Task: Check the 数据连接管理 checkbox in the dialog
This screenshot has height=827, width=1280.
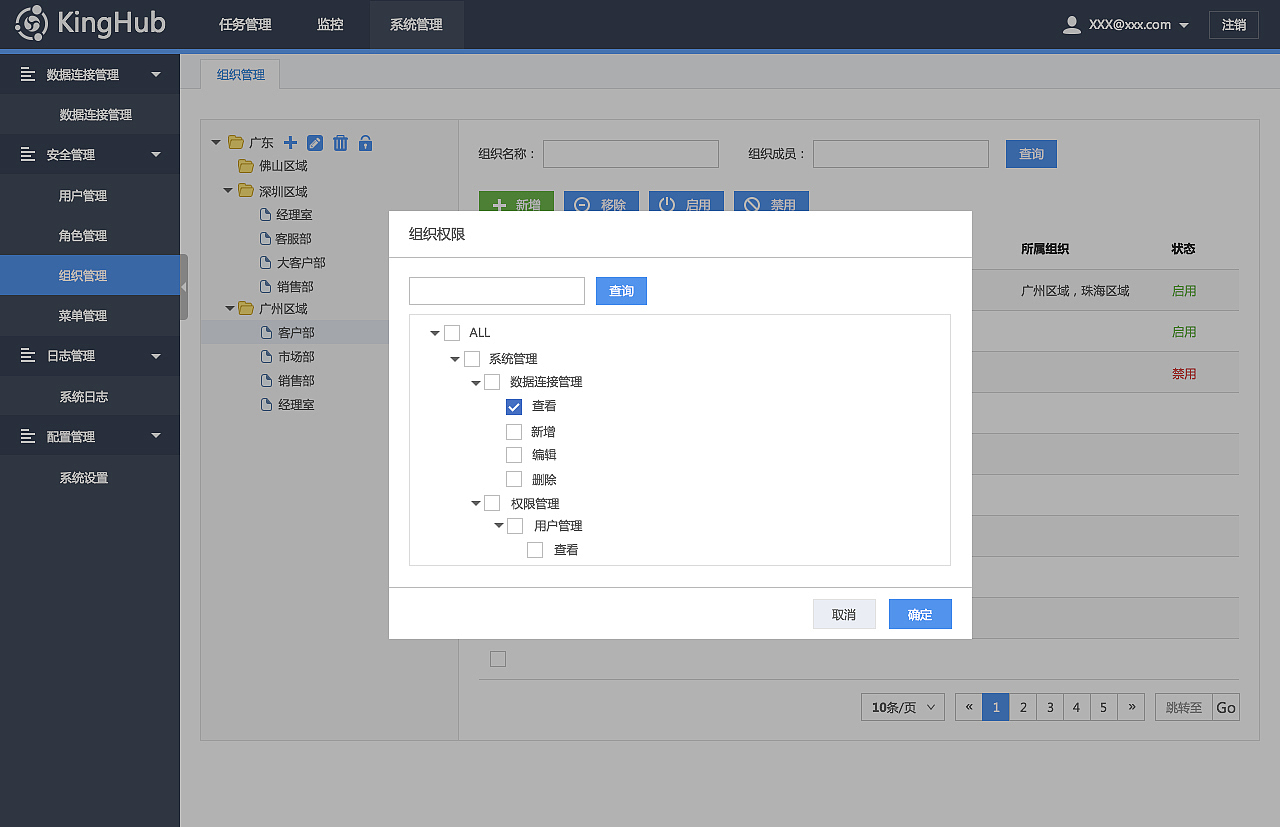Action: coord(492,382)
